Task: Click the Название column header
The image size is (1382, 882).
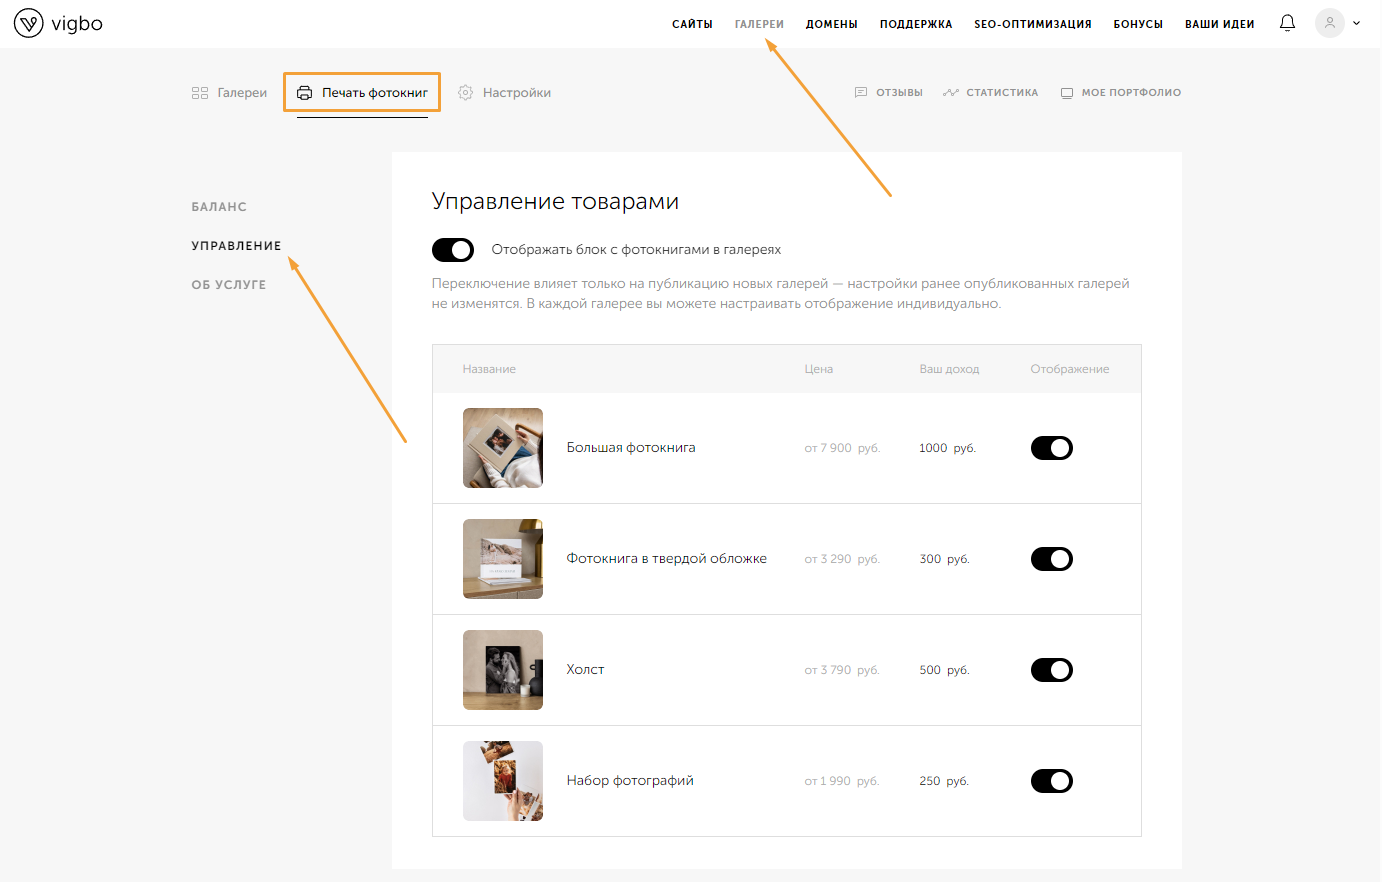Action: click(489, 369)
